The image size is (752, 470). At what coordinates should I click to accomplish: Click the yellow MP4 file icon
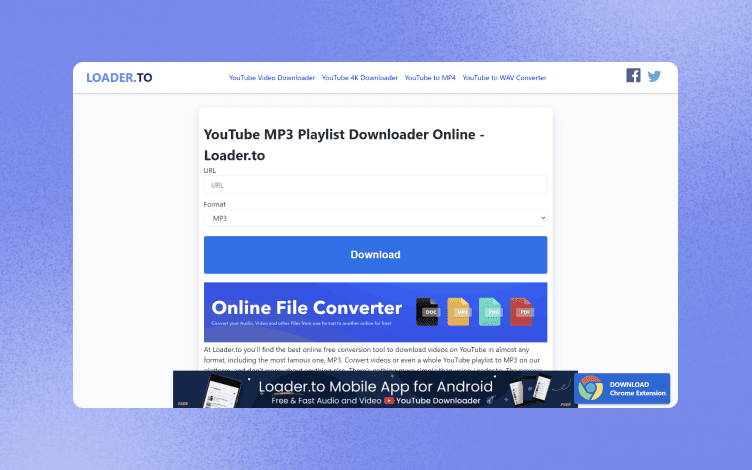[458, 312]
